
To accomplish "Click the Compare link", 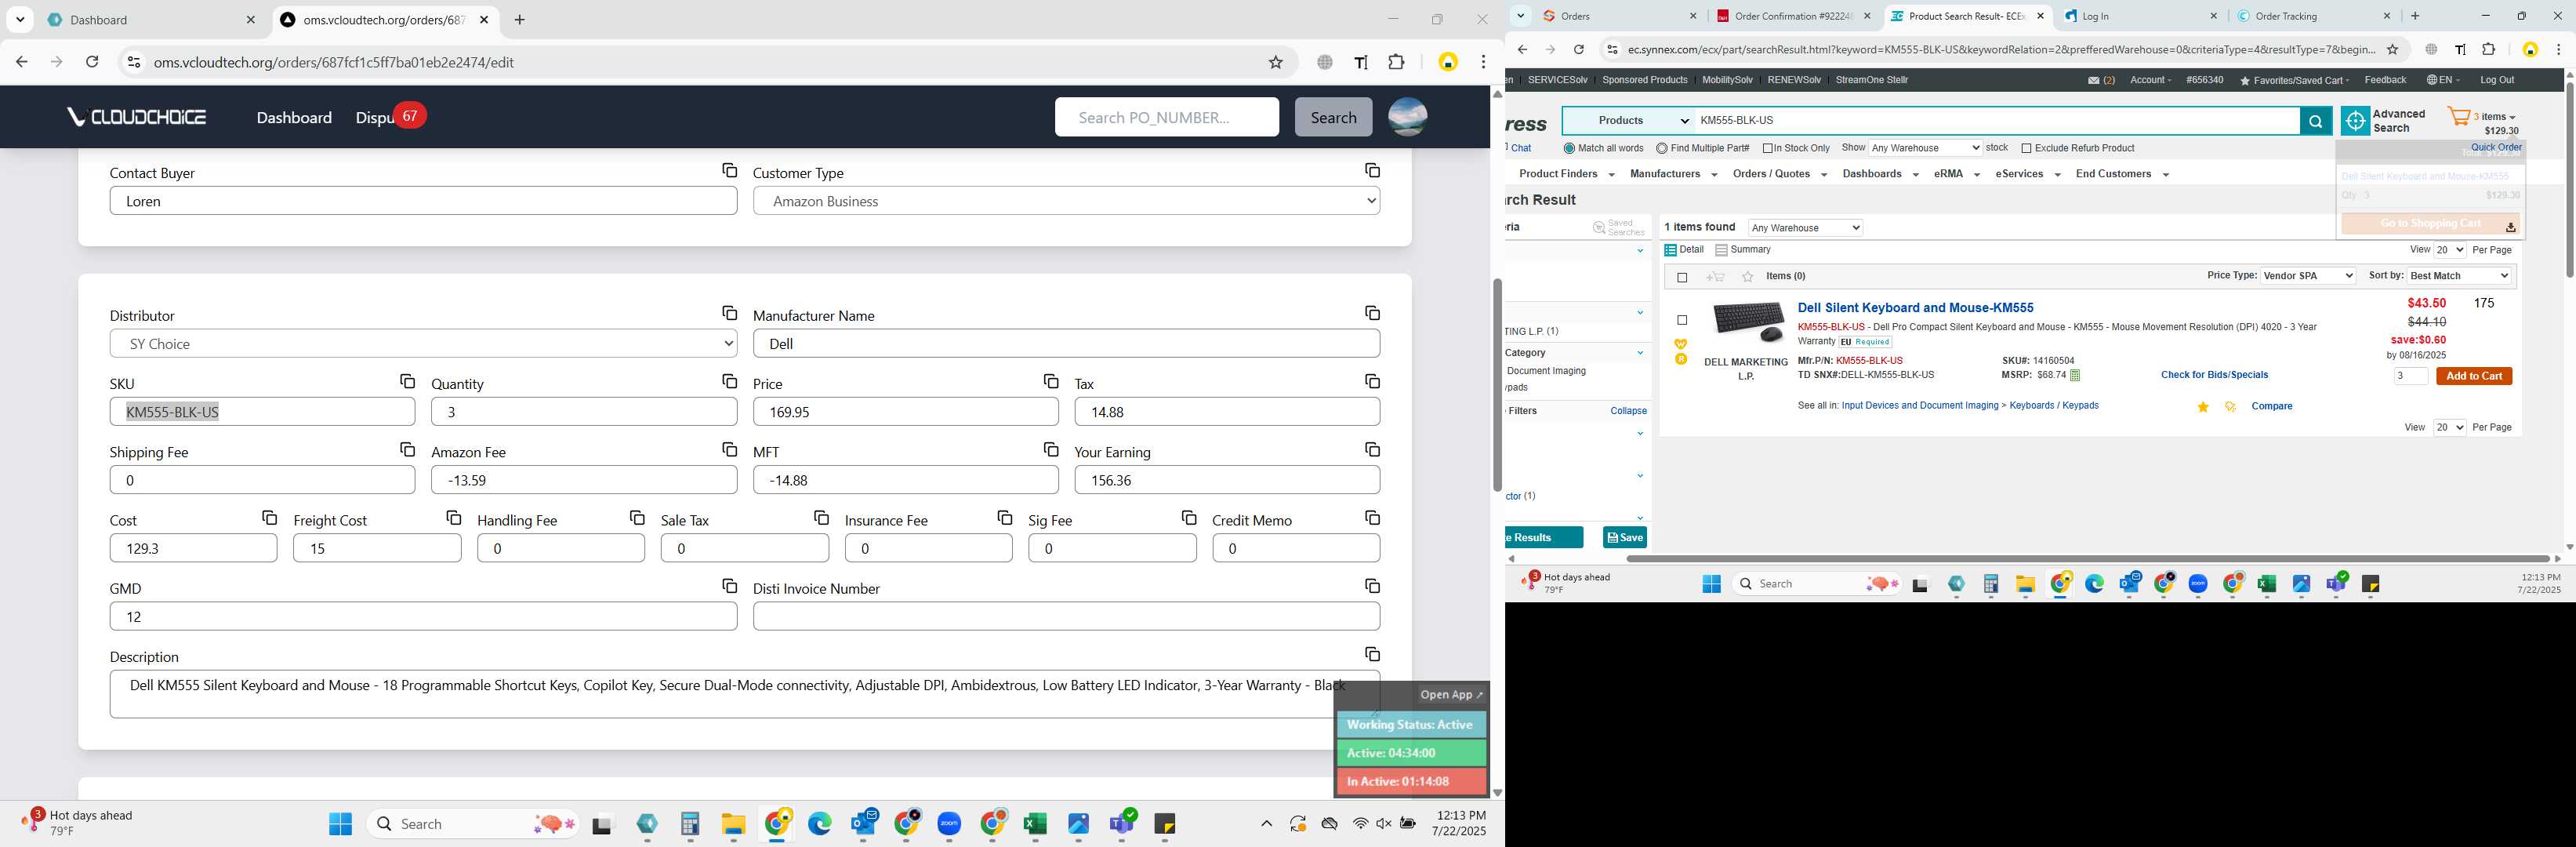I will 2271,407.
